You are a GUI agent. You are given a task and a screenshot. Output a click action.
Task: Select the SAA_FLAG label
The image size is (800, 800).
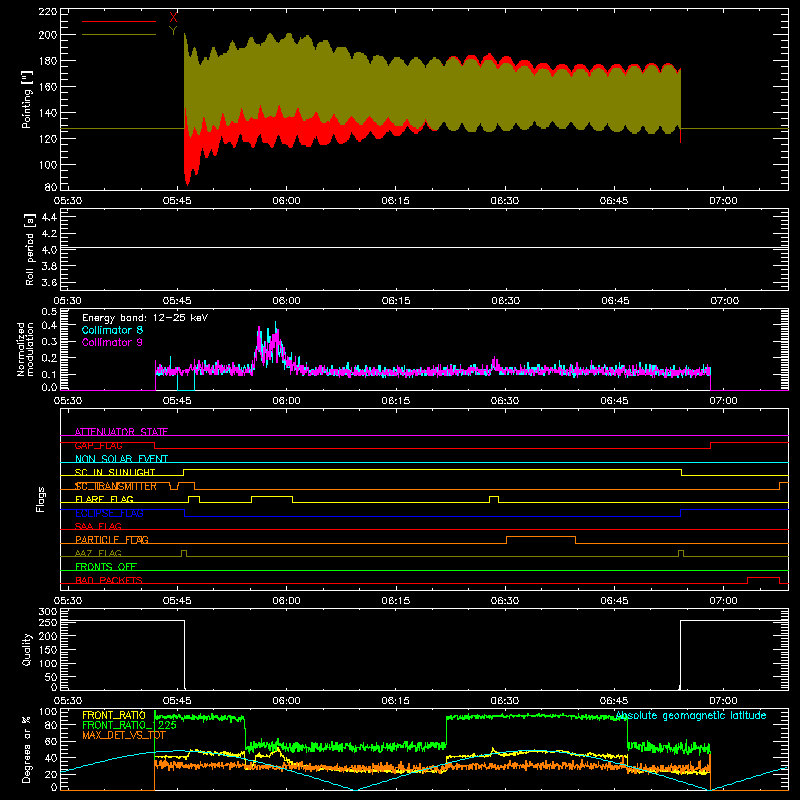click(x=98, y=526)
